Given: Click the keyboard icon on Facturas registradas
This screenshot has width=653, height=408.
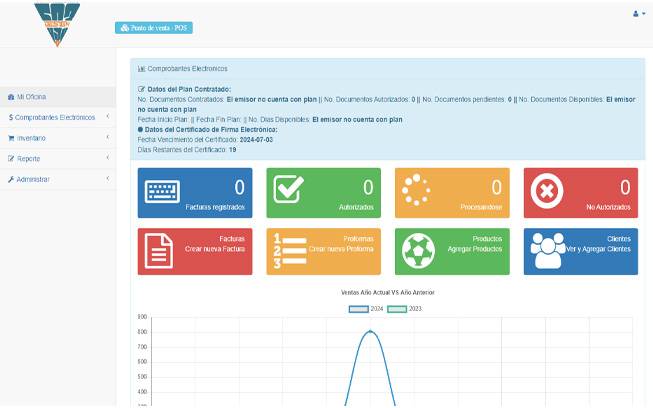Looking at the screenshot, I should (162, 192).
